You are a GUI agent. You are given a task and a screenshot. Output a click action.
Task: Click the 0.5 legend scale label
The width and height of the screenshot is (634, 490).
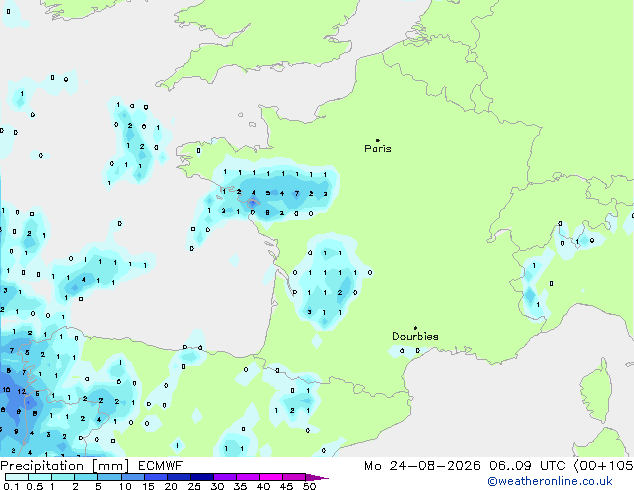click(35, 486)
